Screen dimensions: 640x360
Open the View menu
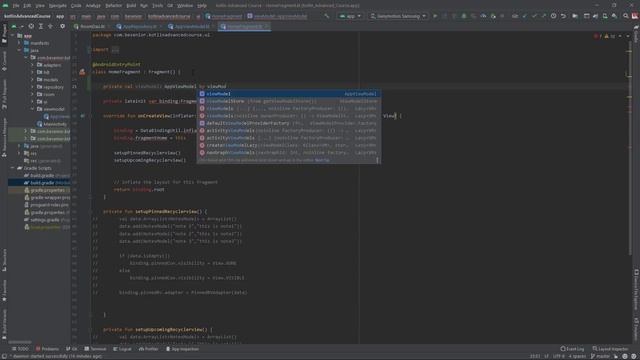[40, 6]
